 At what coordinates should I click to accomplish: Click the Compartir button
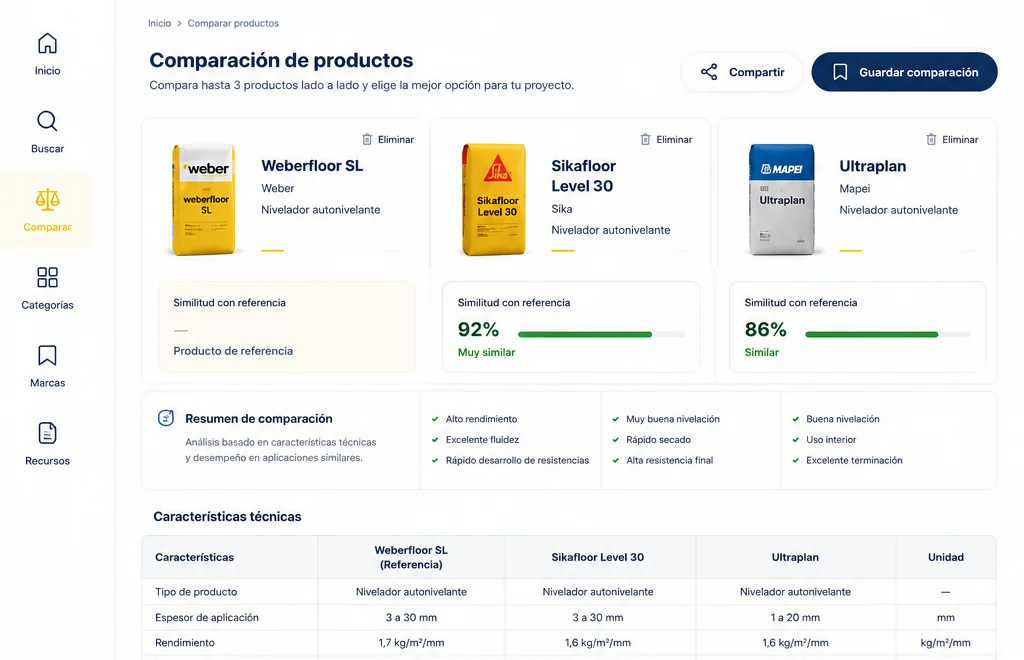pos(743,72)
